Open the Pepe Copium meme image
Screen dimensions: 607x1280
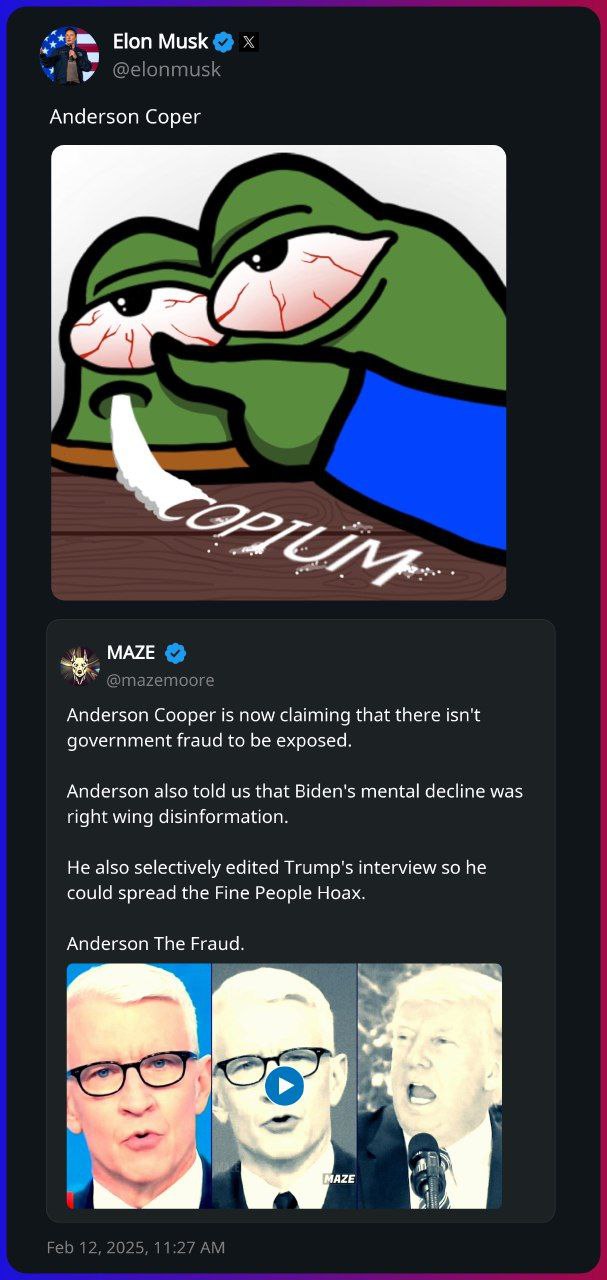click(279, 373)
